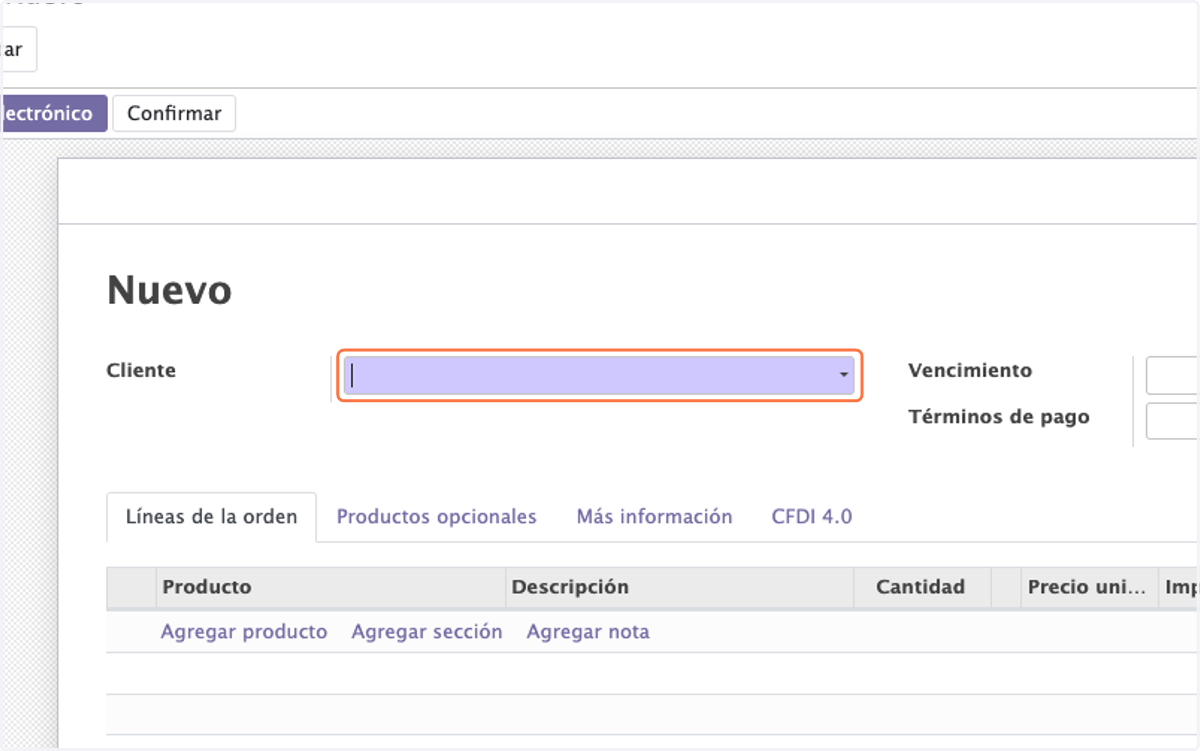Open the Más información tab

point(654,517)
